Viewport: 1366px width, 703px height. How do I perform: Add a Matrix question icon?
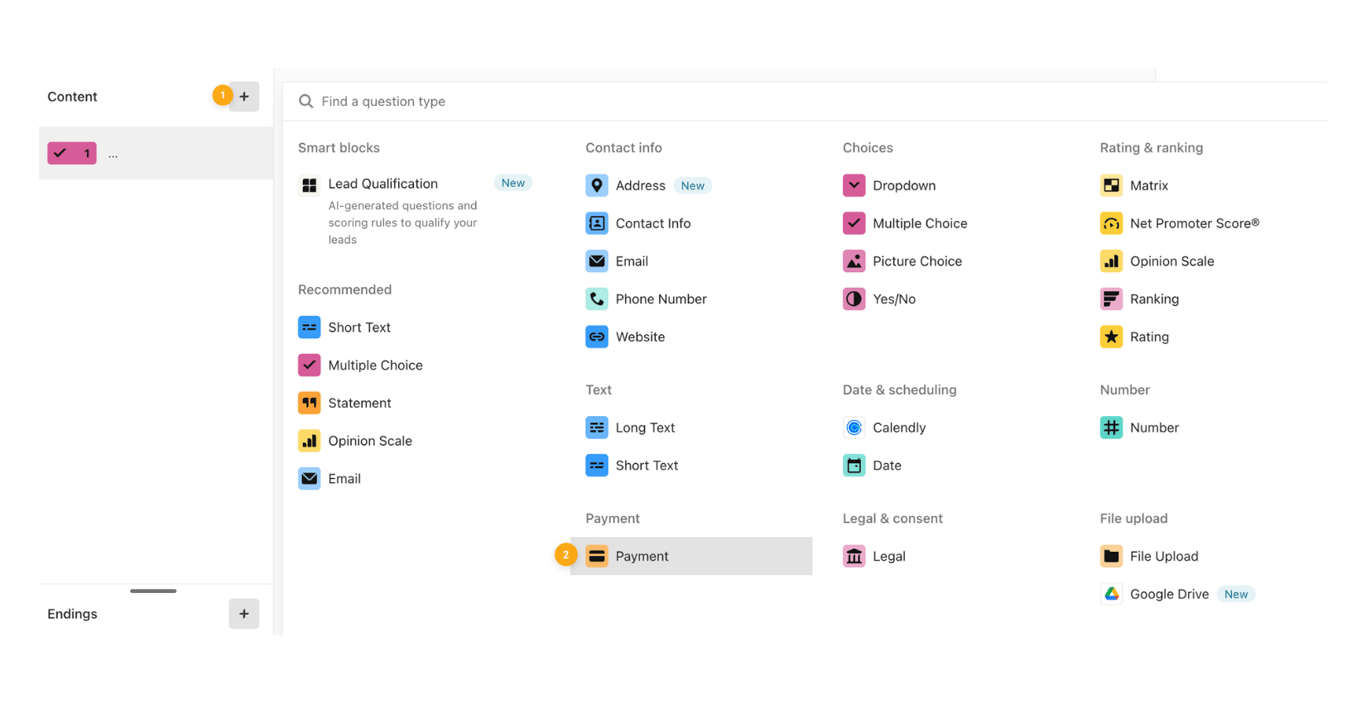(x=1111, y=185)
